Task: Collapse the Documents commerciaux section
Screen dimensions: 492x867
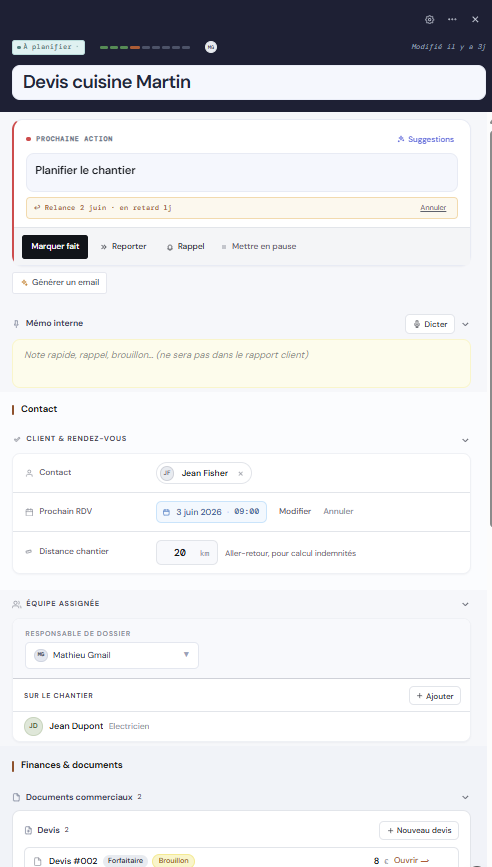Action: point(465,797)
